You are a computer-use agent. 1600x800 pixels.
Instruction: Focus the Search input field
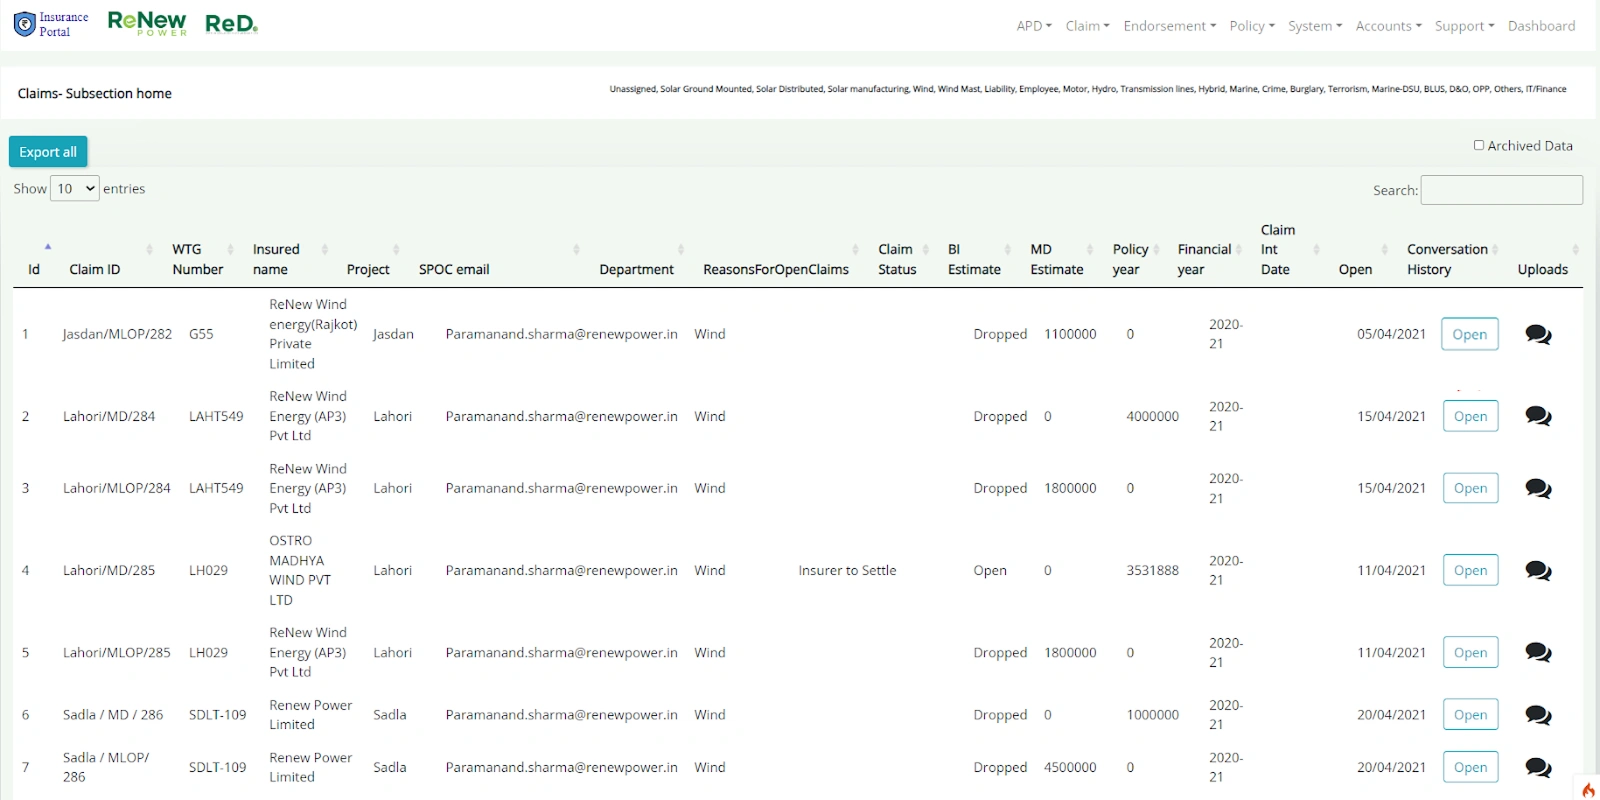coord(1501,190)
